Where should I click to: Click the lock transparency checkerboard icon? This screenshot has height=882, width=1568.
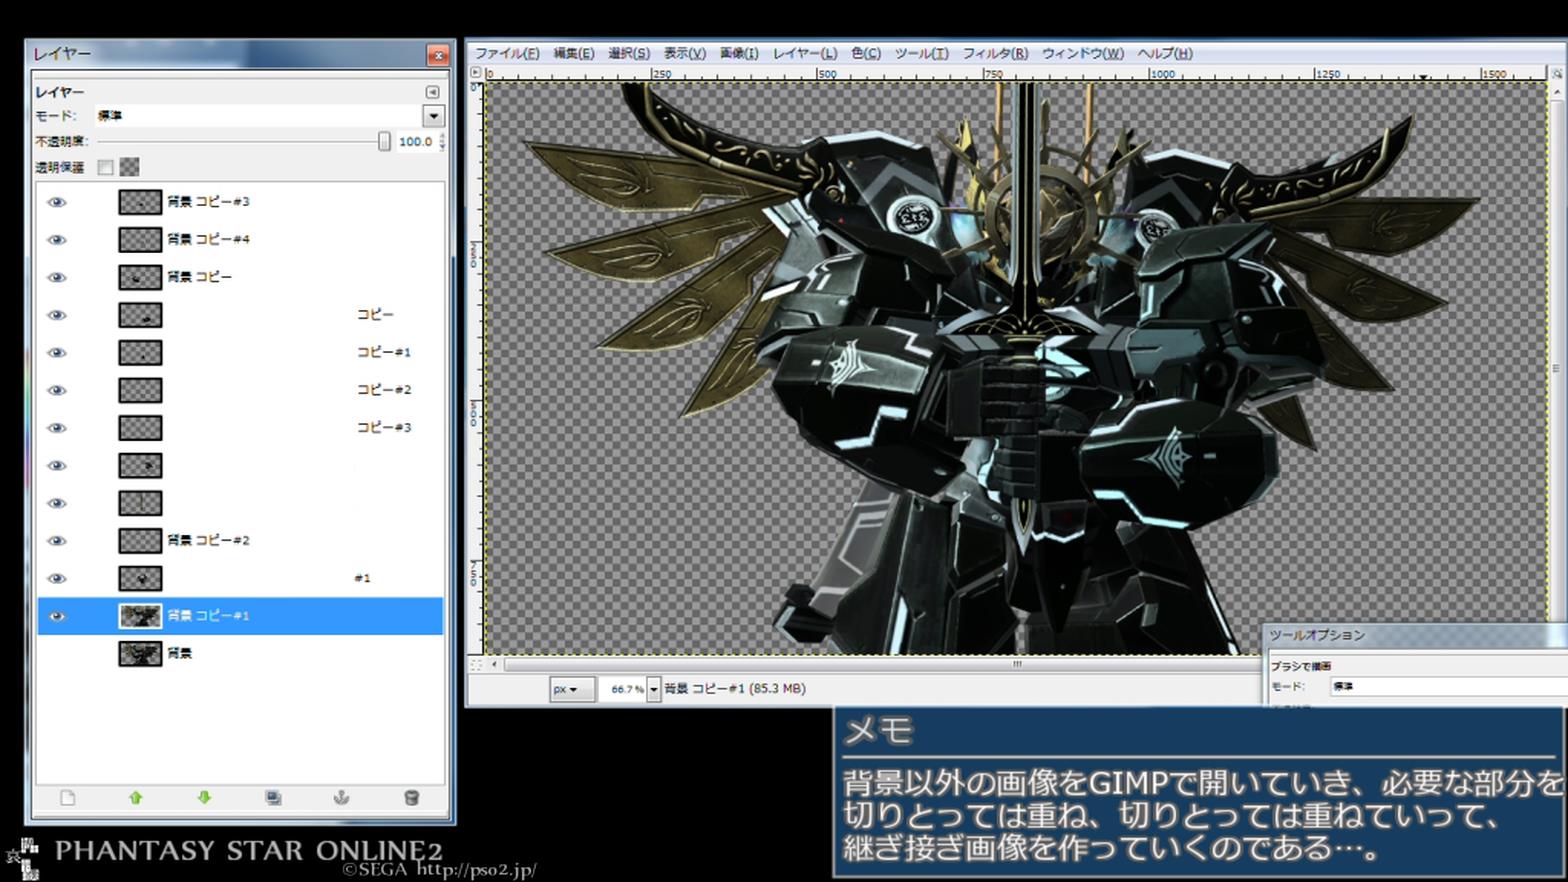click(x=129, y=167)
